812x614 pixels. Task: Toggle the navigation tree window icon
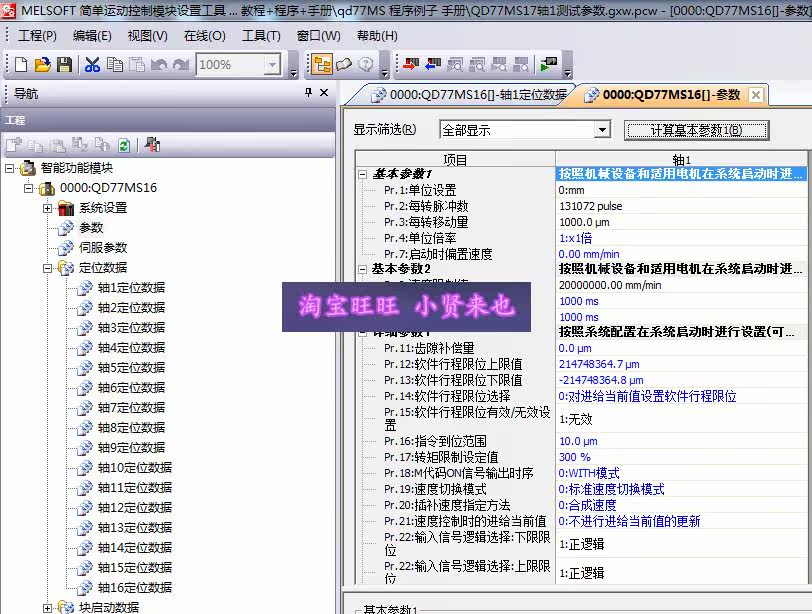[x=322, y=65]
